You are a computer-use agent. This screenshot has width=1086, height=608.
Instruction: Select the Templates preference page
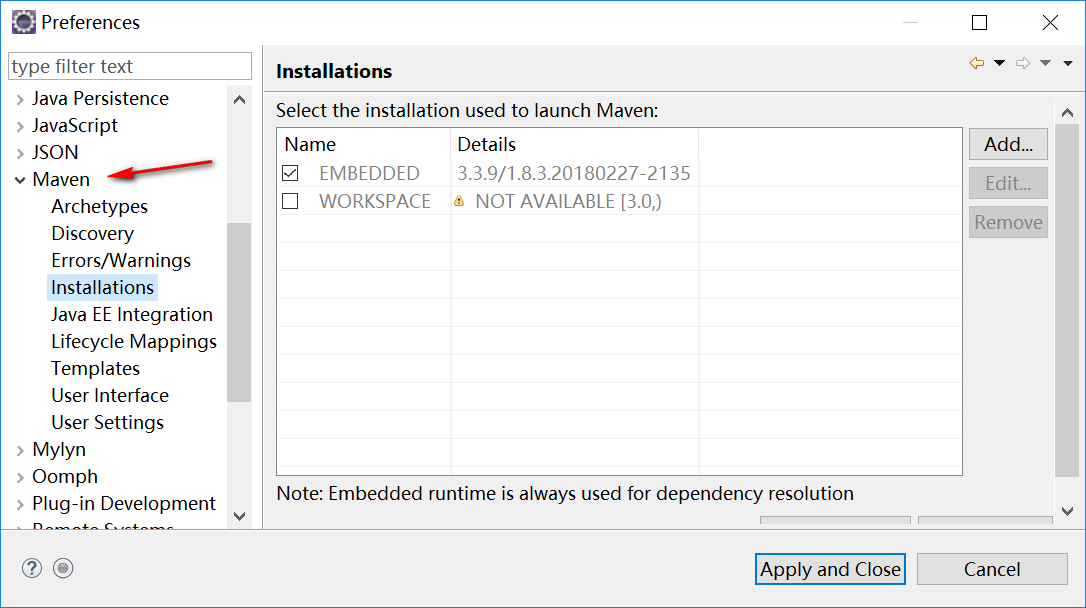coord(95,368)
